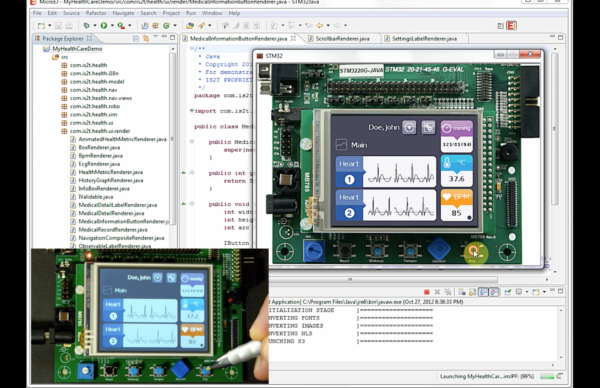Toggle Link with Editor in Package Explorer
This screenshot has height=388, width=600.
[146, 38]
